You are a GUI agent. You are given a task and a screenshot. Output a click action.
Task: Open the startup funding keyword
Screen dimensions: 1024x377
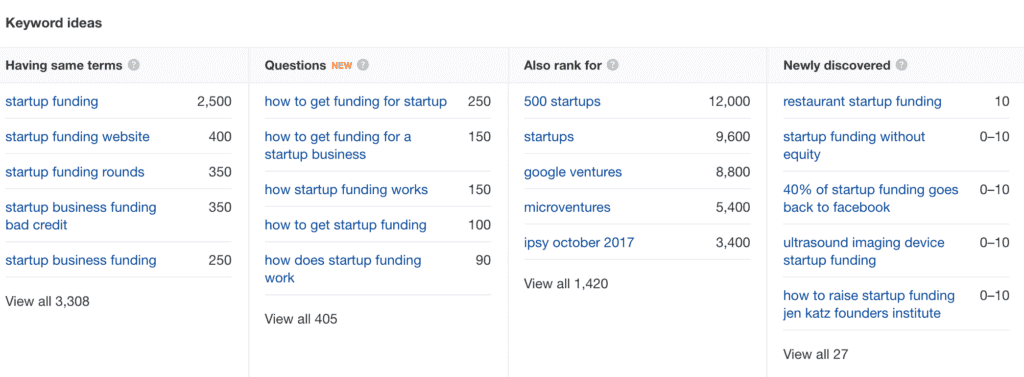(x=52, y=101)
